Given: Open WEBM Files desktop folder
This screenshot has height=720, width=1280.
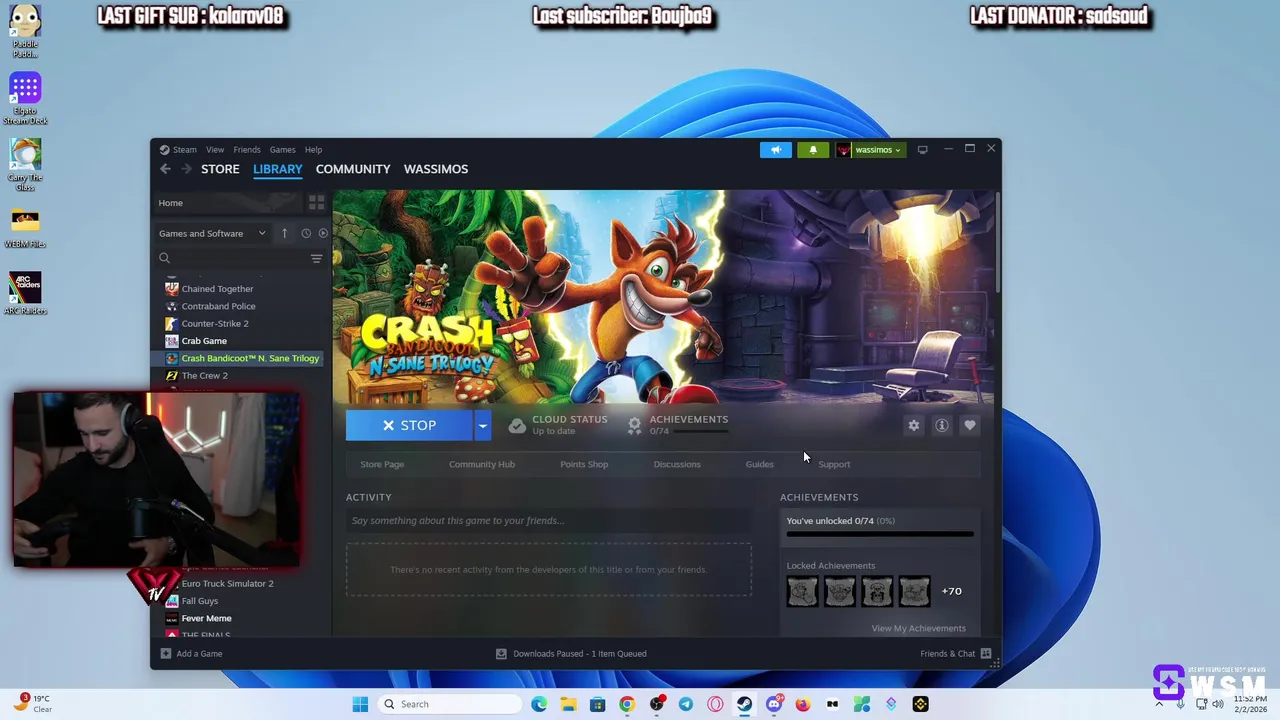Looking at the screenshot, I should click(25, 227).
